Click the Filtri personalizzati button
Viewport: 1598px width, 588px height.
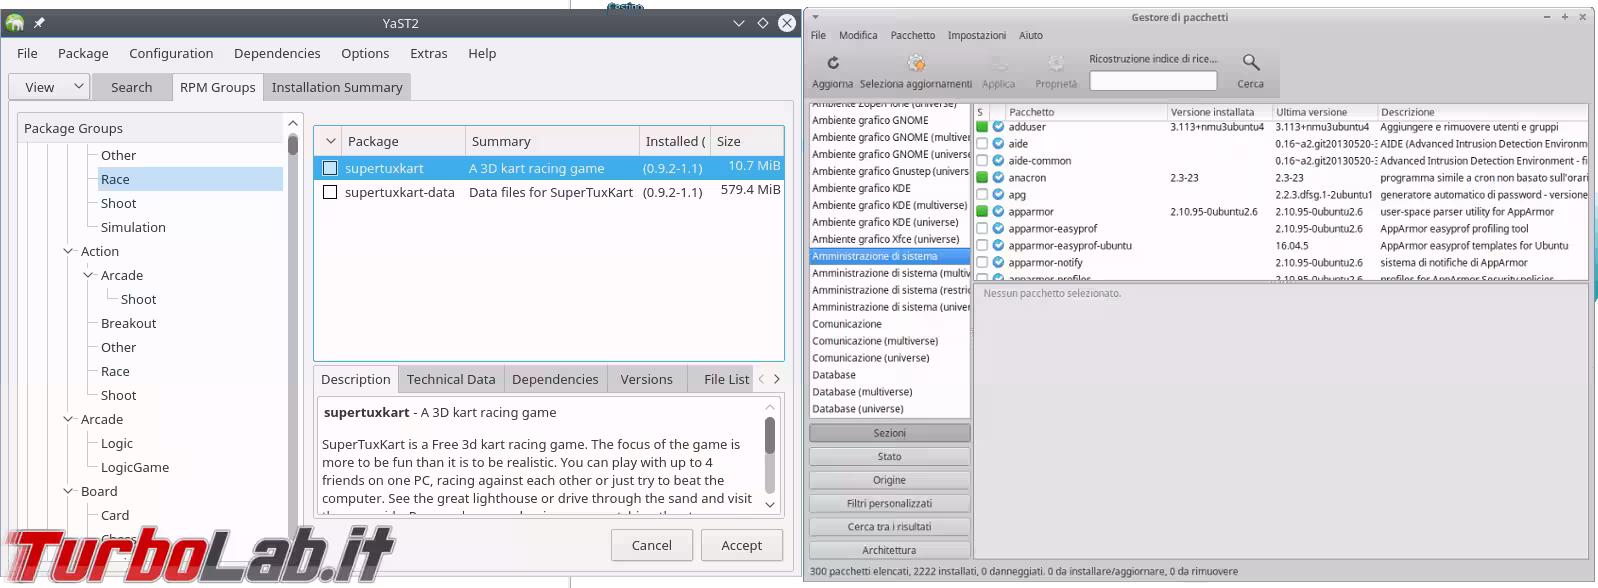pyautogui.click(x=889, y=503)
